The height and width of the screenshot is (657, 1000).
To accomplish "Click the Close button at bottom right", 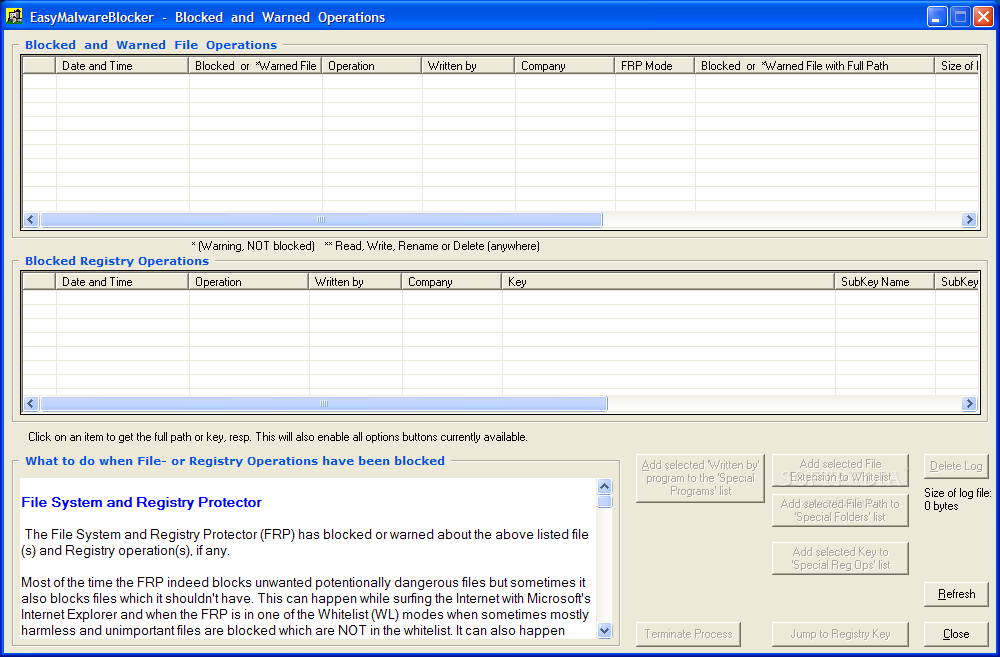I will point(956,634).
